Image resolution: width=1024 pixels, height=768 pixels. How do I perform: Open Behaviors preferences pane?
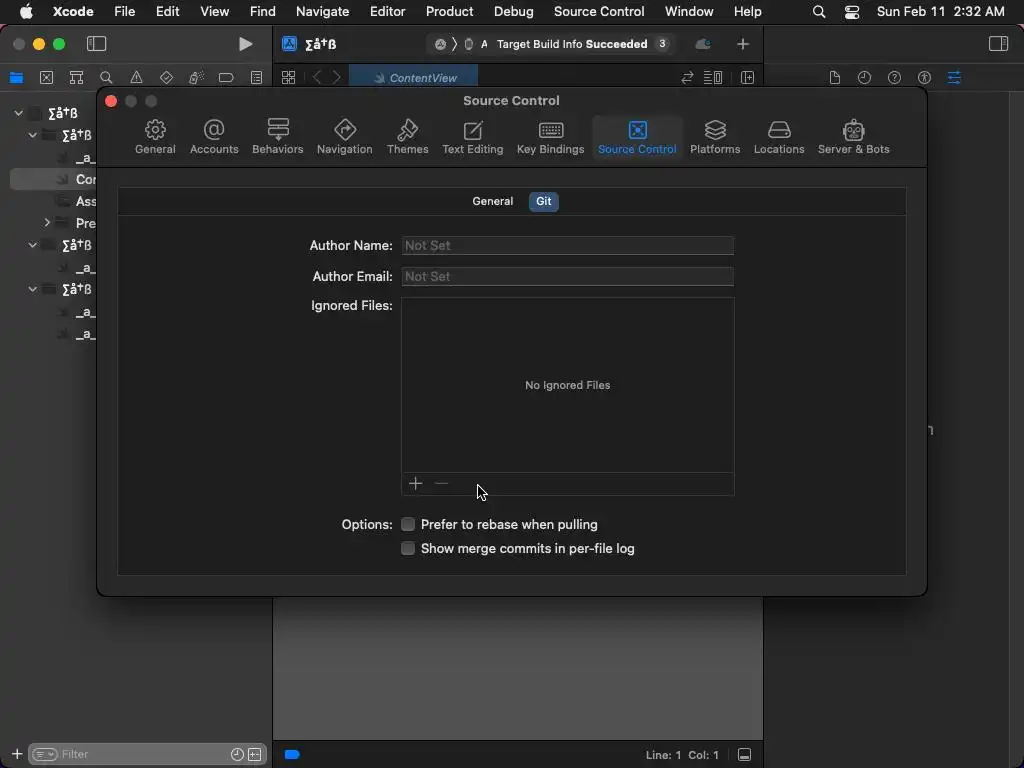click(x=278, y=136)
